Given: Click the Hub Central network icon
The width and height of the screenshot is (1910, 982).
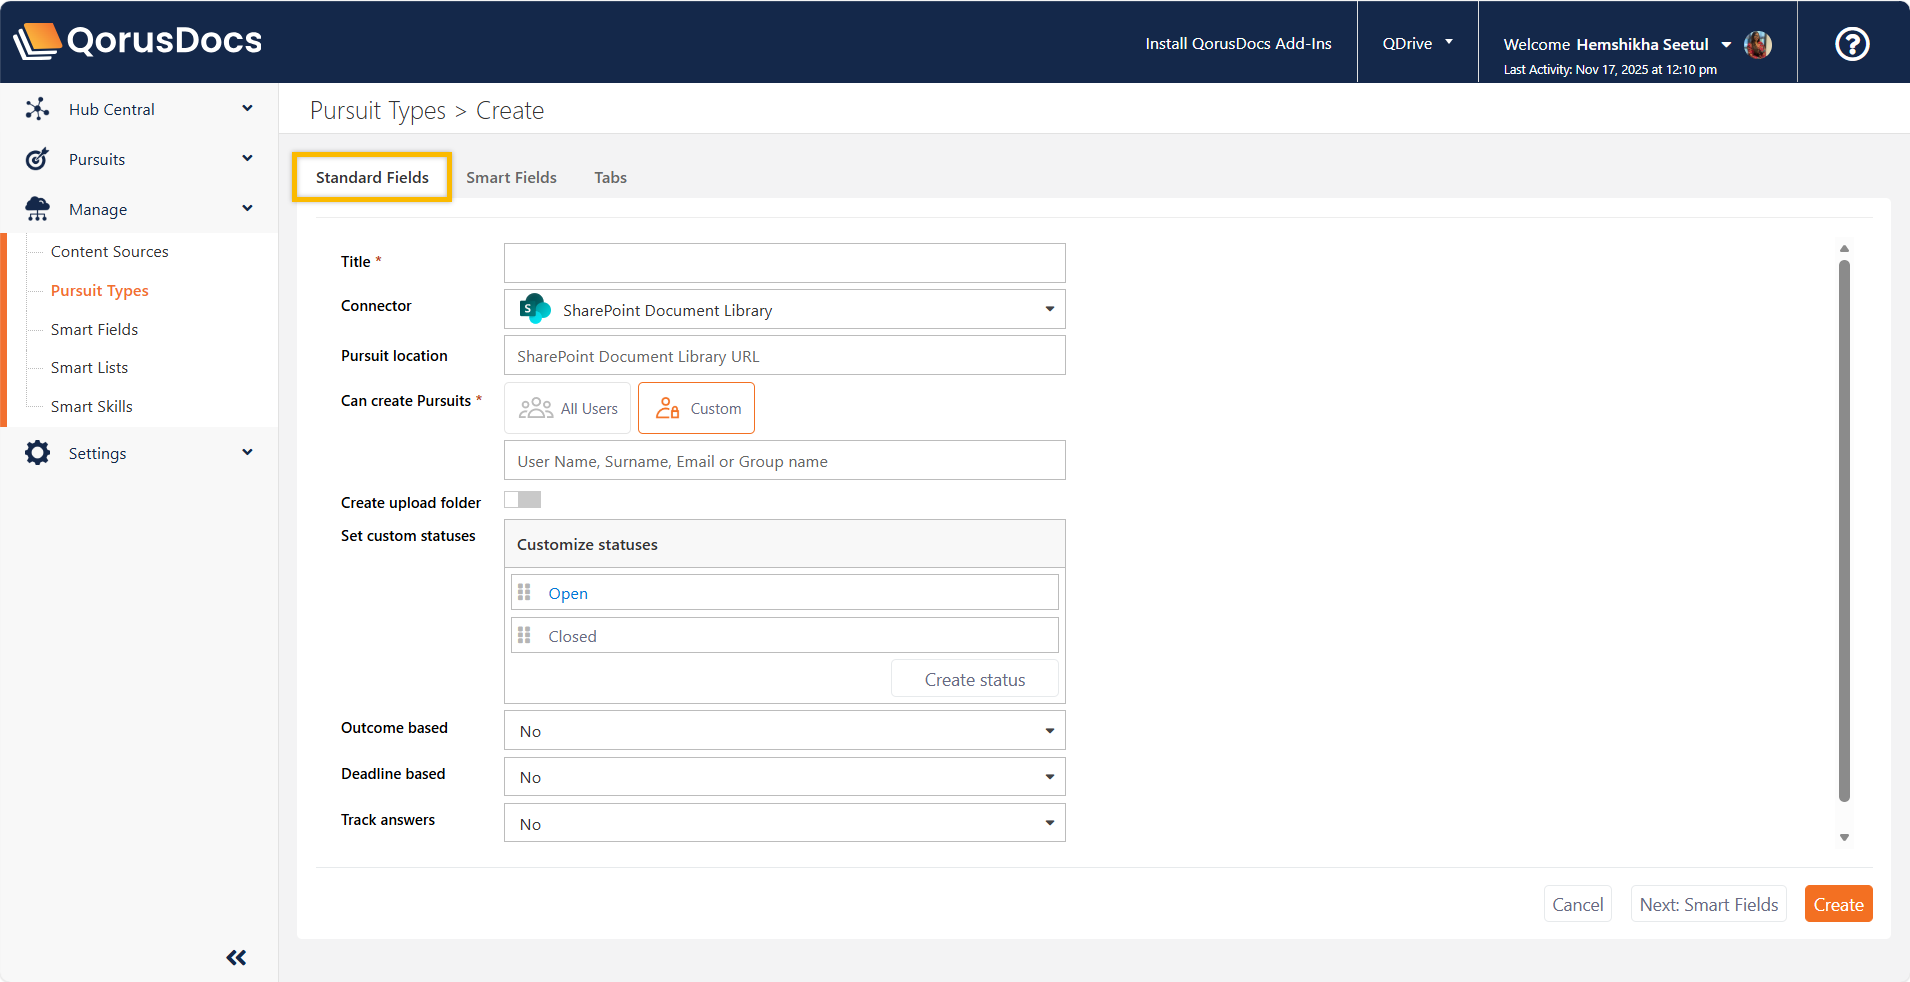Looking at the screenshot, I should click(x=37, y=109).
